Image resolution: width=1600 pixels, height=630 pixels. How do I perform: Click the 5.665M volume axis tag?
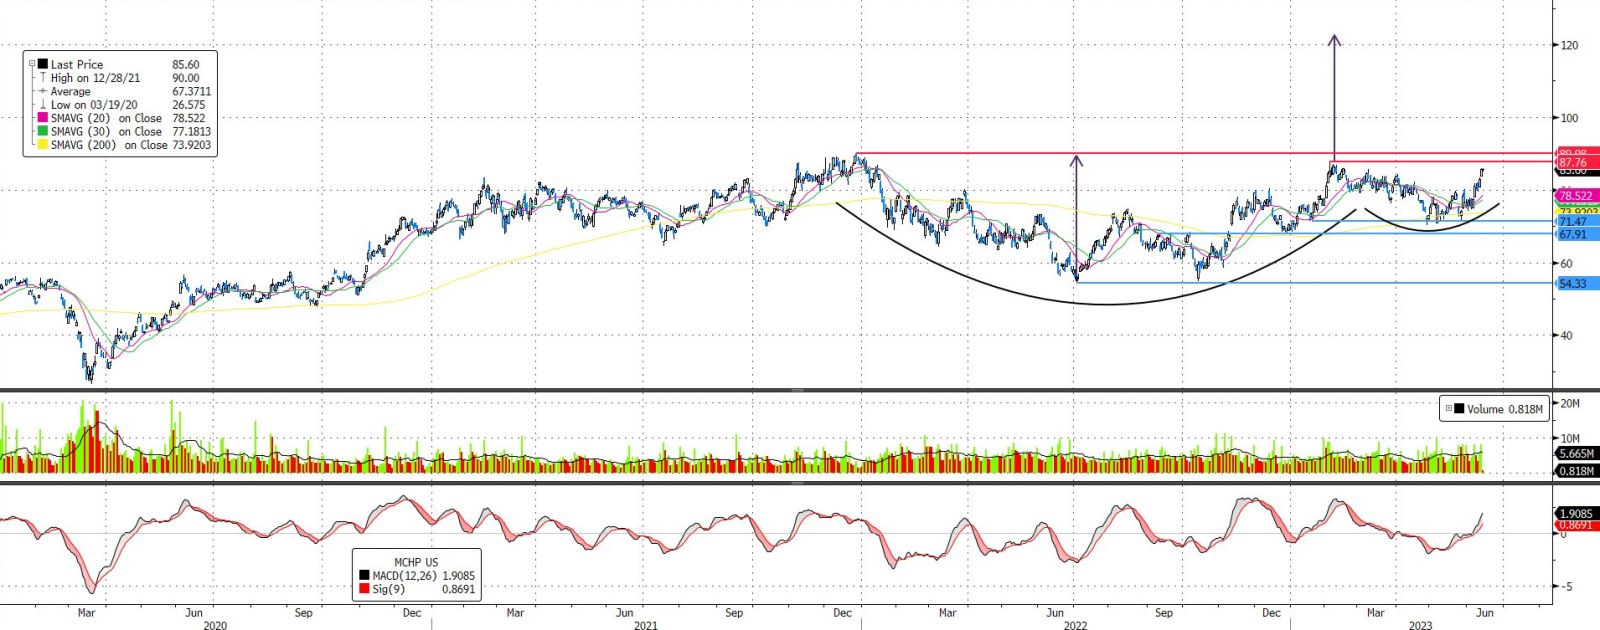tap(1578, 453)
